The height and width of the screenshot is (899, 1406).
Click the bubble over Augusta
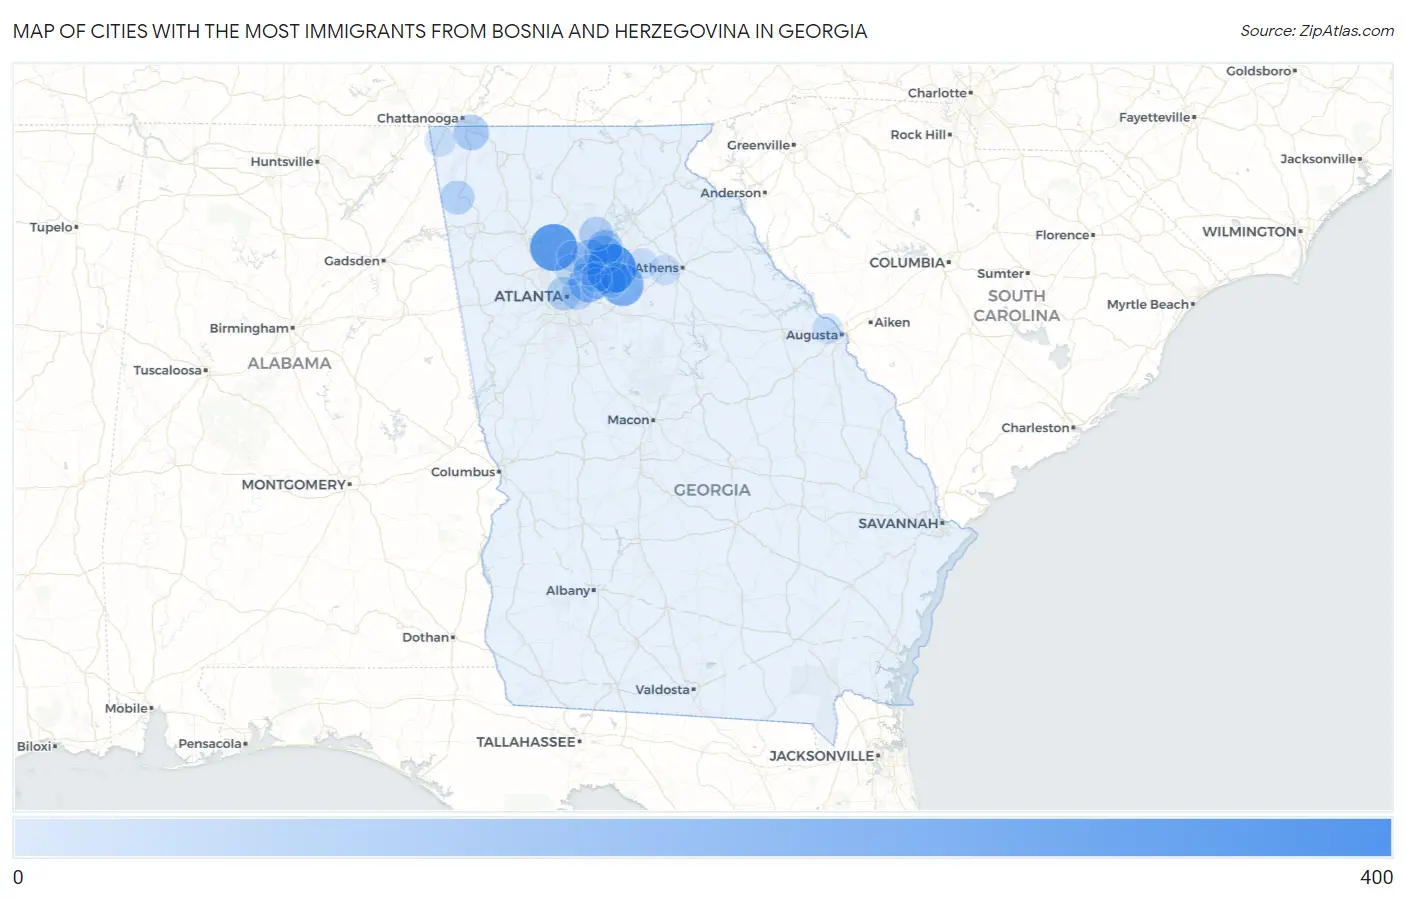826,329
